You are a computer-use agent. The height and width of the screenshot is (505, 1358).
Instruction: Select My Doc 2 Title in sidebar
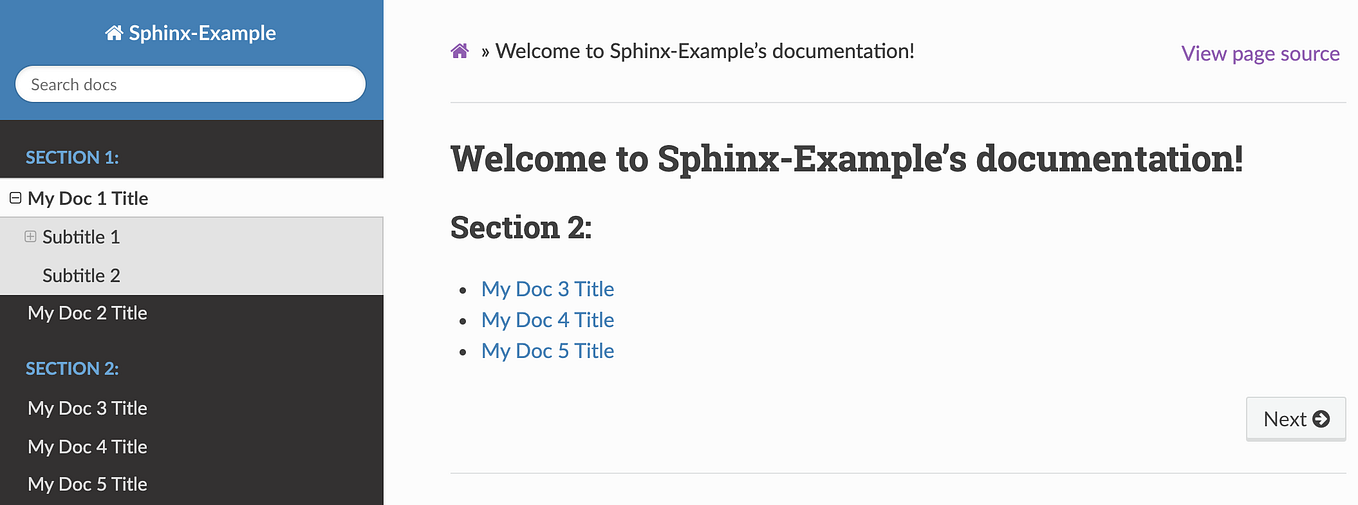[x=88, y=313]
